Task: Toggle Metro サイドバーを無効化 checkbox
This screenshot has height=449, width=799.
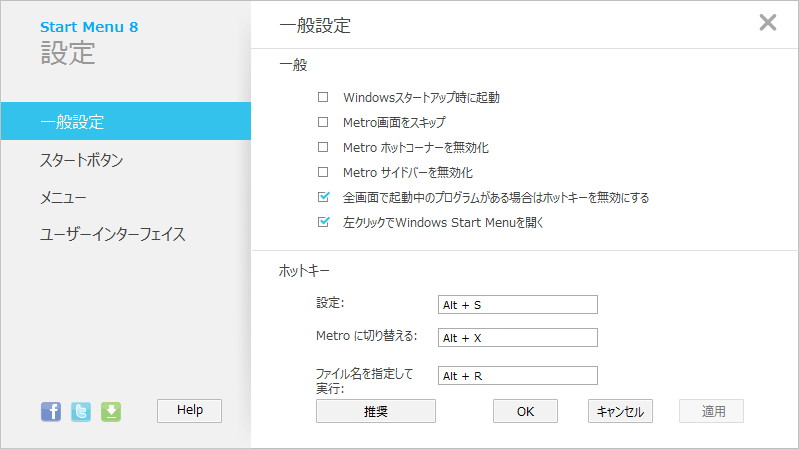Action: point(323,172)
